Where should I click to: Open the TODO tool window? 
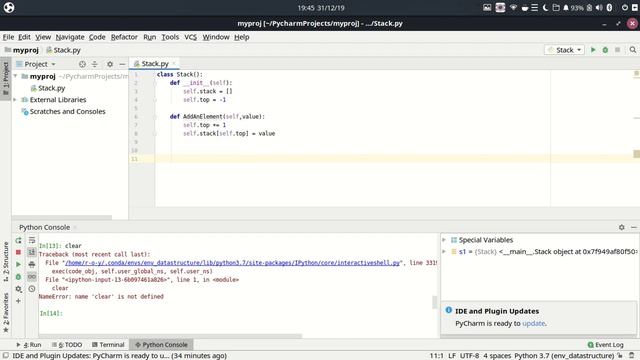67,345
